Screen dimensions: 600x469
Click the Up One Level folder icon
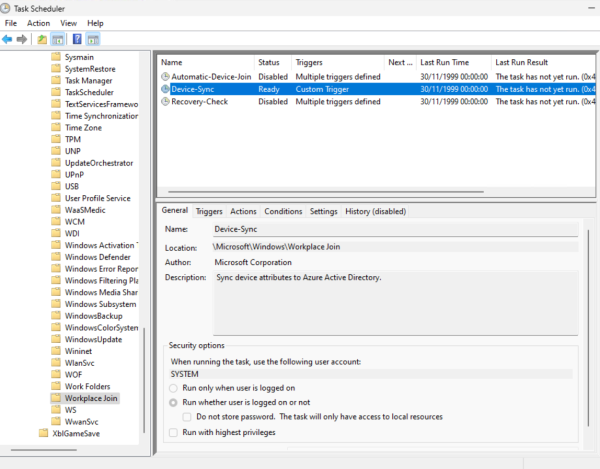pos(42,39)
